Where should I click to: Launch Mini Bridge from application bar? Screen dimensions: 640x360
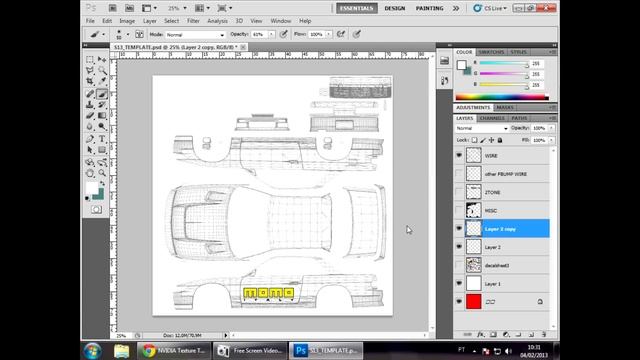(129, 8)
